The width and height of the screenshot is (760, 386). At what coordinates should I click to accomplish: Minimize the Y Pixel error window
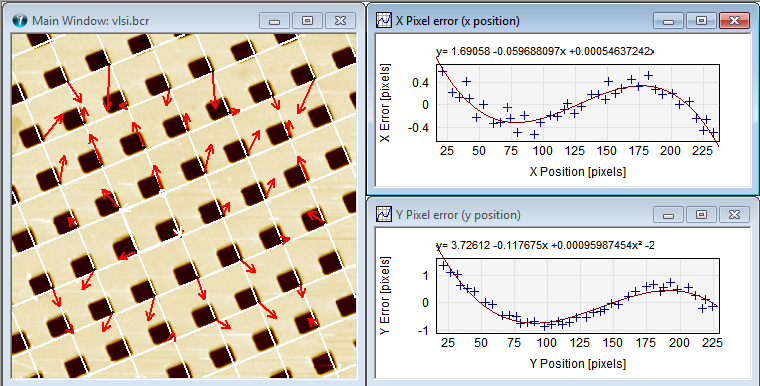[x=668, y=214]
